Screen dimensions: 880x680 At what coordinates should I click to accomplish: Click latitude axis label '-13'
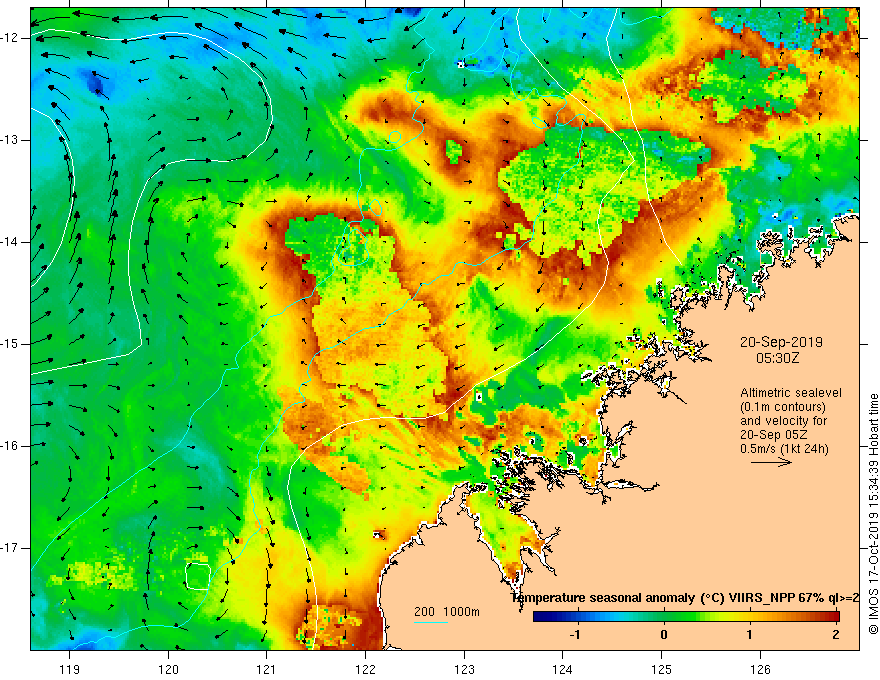[x=11, y=140]
